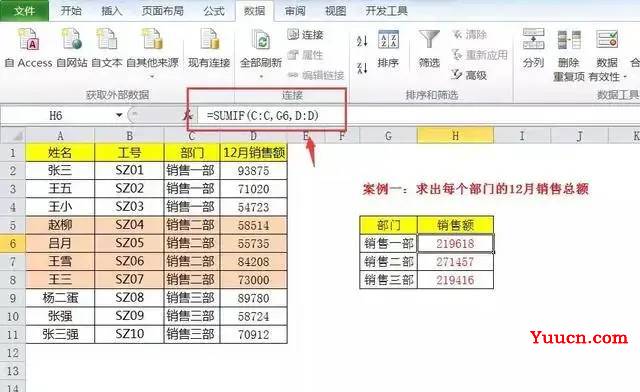Select column H header
This screenshot has width=640, height=392.
coord(455,136)
